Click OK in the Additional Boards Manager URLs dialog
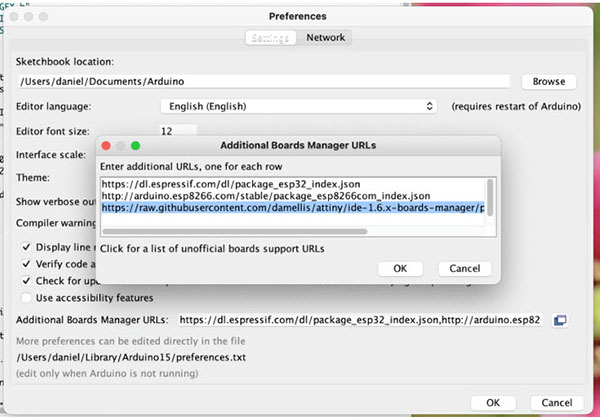Viewport: 600px width, 417px height. [400, 268]
